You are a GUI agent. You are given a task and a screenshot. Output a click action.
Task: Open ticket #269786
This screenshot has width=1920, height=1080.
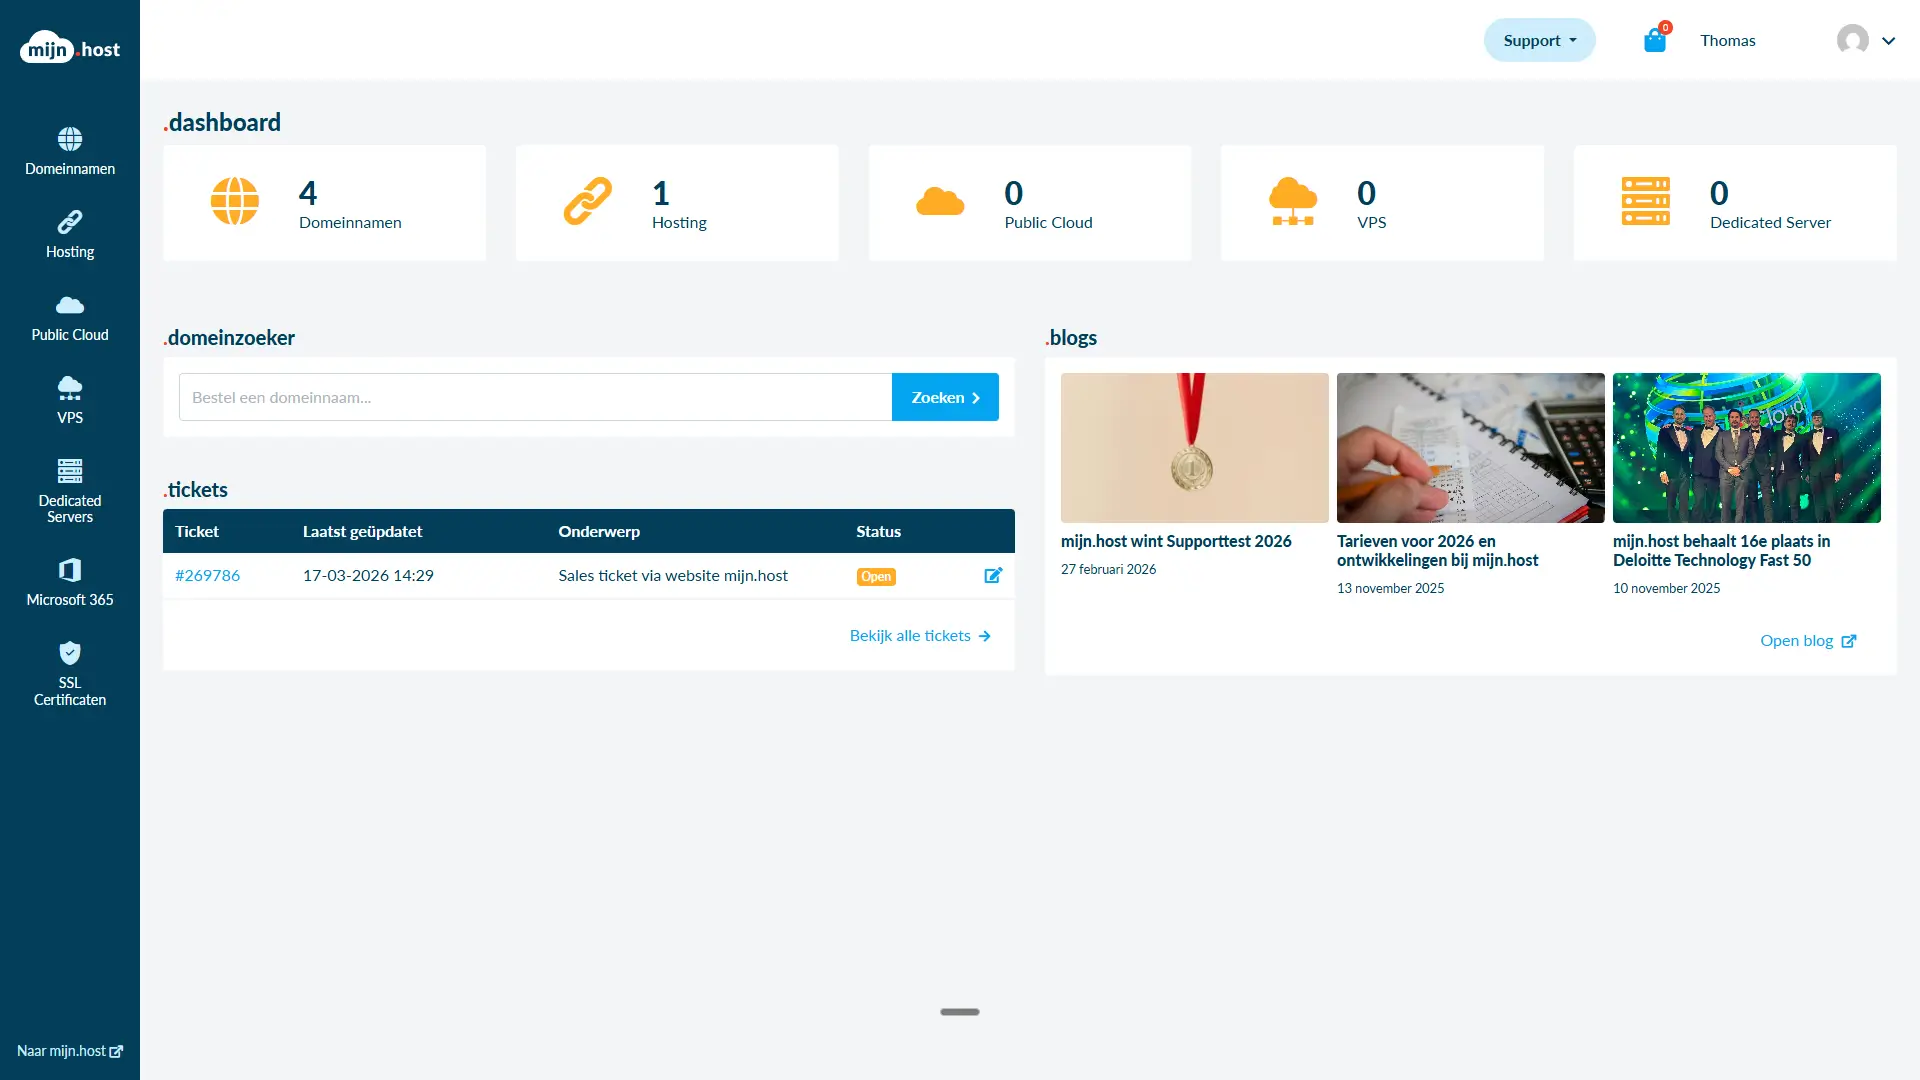(x=207, y=575)
